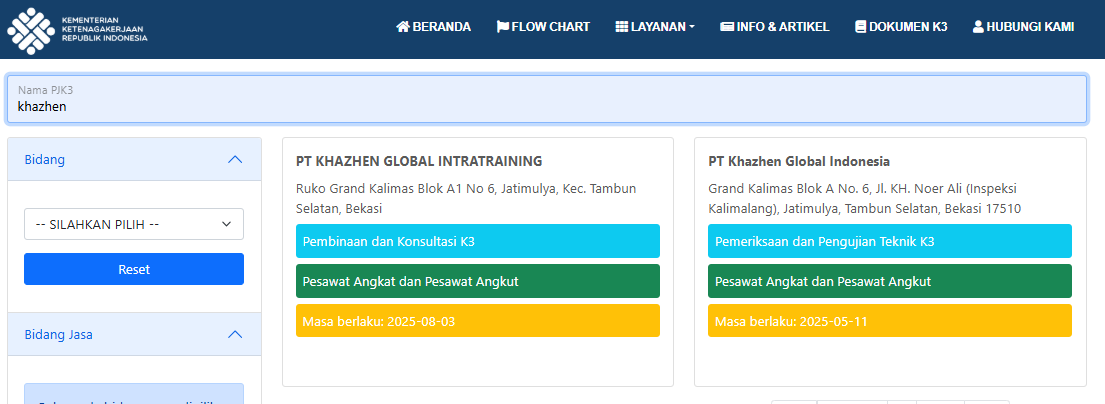This screenshot has width=1105, height=404.
Task: Click Pemeriksaan dan Pengujian Teknik K3 label
Action: point(890,241)
